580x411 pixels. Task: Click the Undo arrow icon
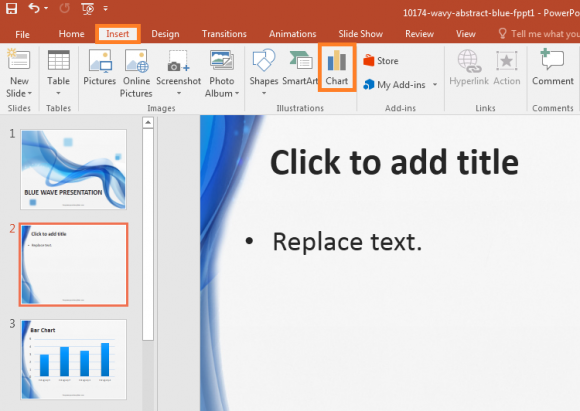click(34, 8)
